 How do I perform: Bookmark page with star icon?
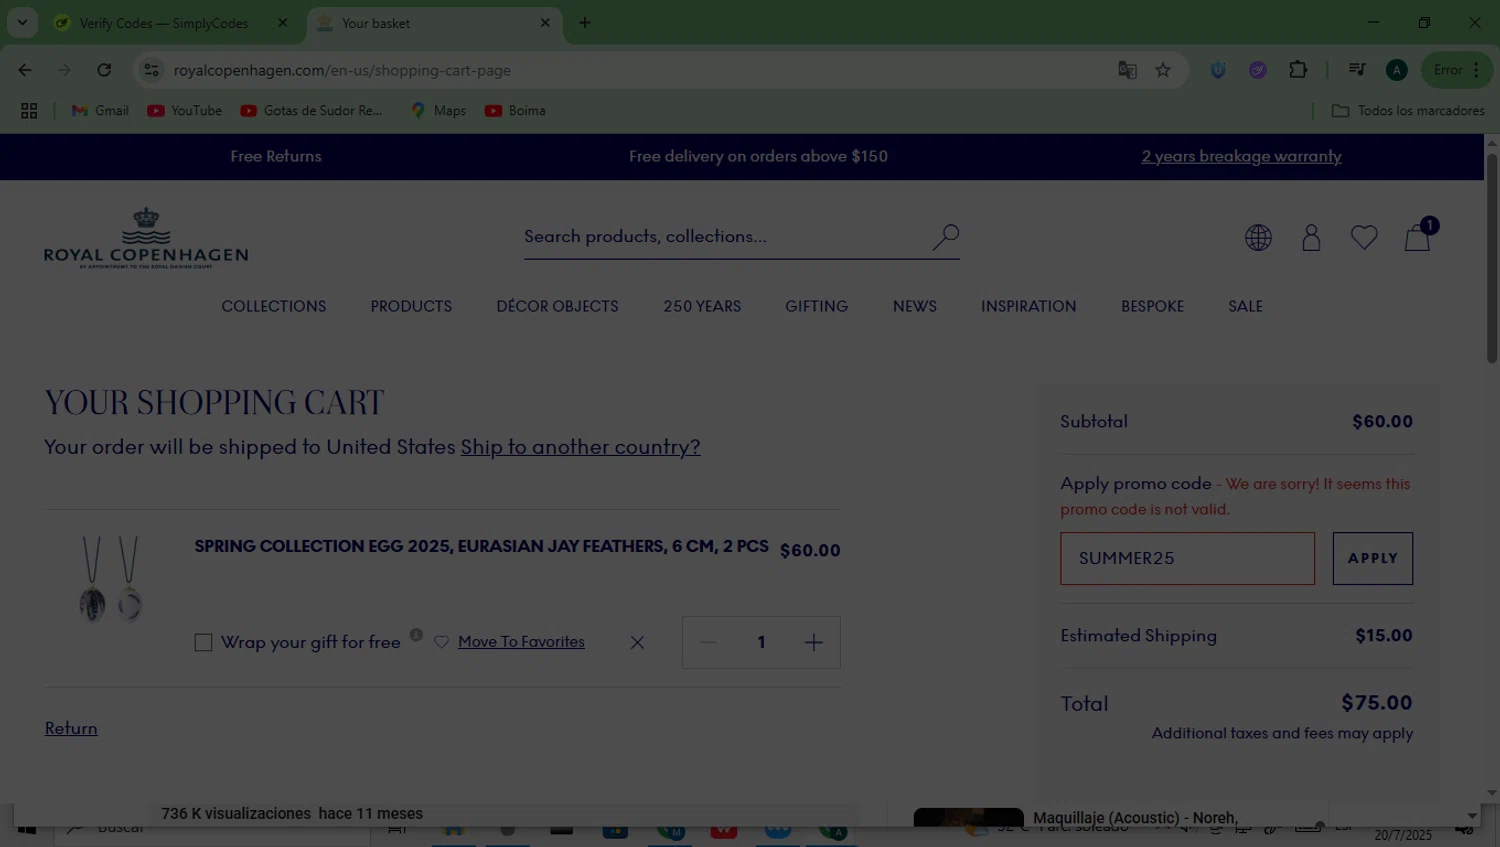coord(1163,70)
